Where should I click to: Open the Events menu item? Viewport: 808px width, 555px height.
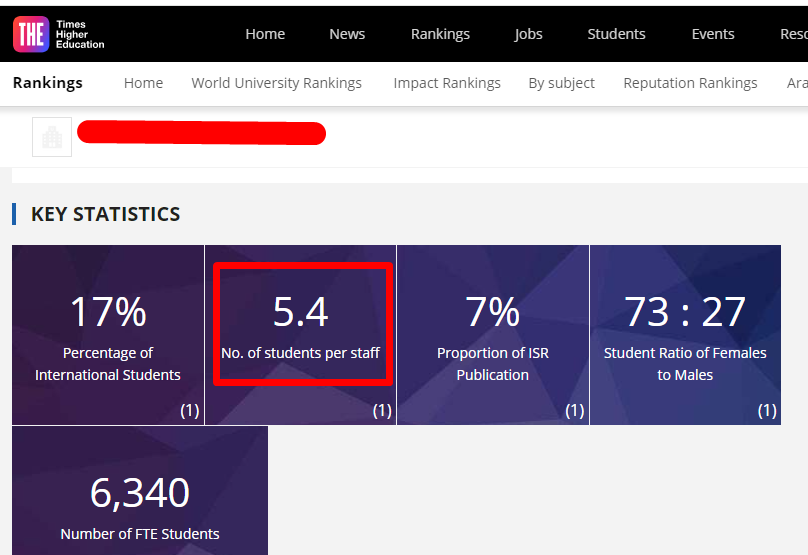coord(713,34)
